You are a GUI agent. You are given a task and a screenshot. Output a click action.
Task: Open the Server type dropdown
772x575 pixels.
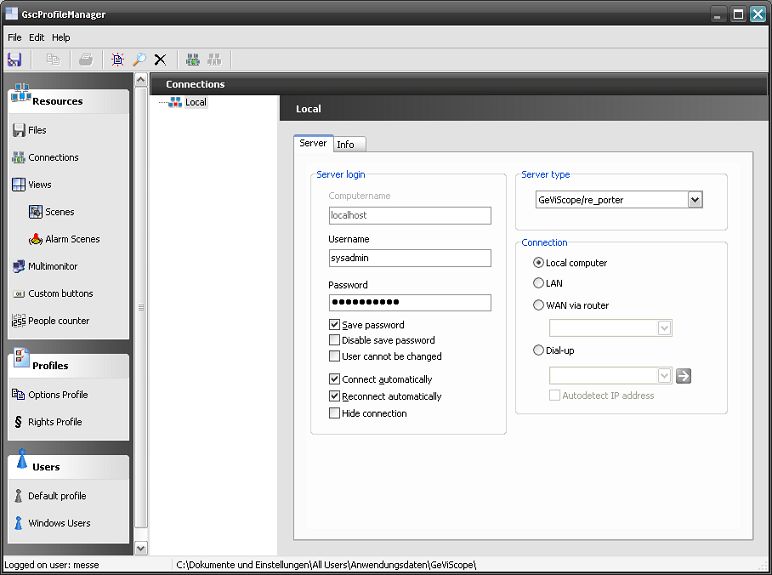click(695, 200)
